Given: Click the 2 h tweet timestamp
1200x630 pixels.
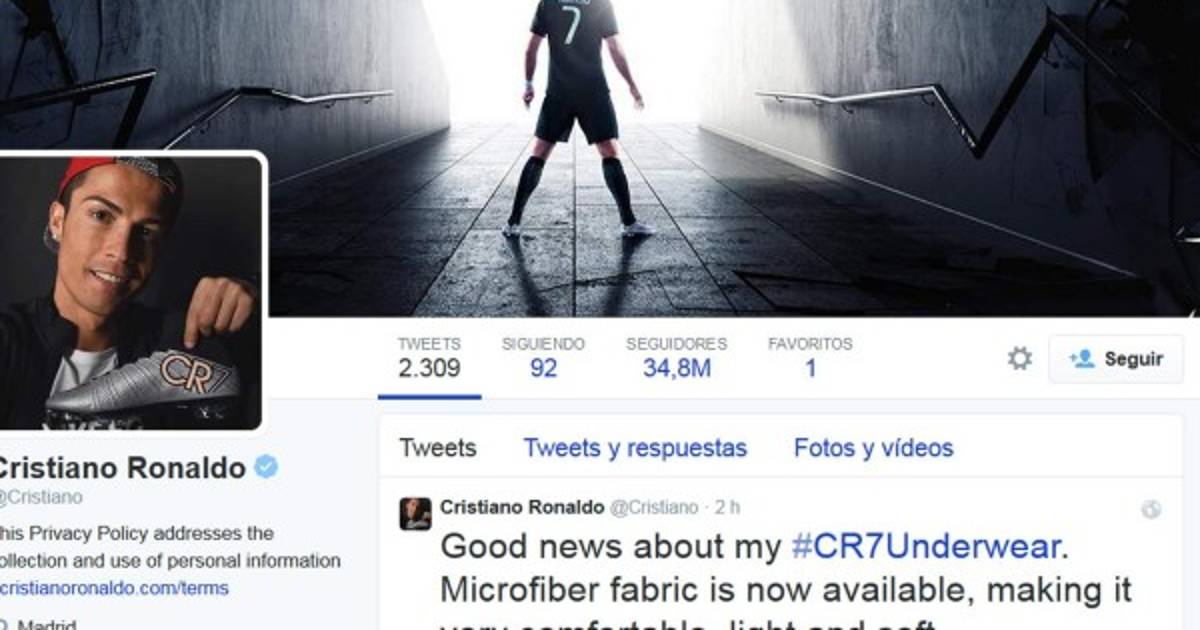Looking at the screenshot, I should click(x=727, y=507).
